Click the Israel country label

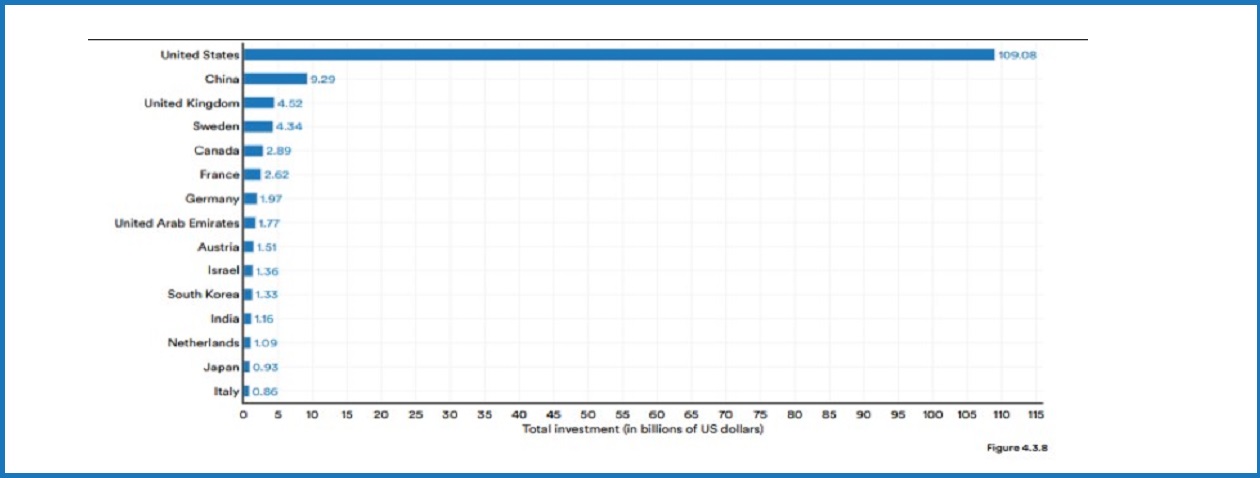click(224, 271)
